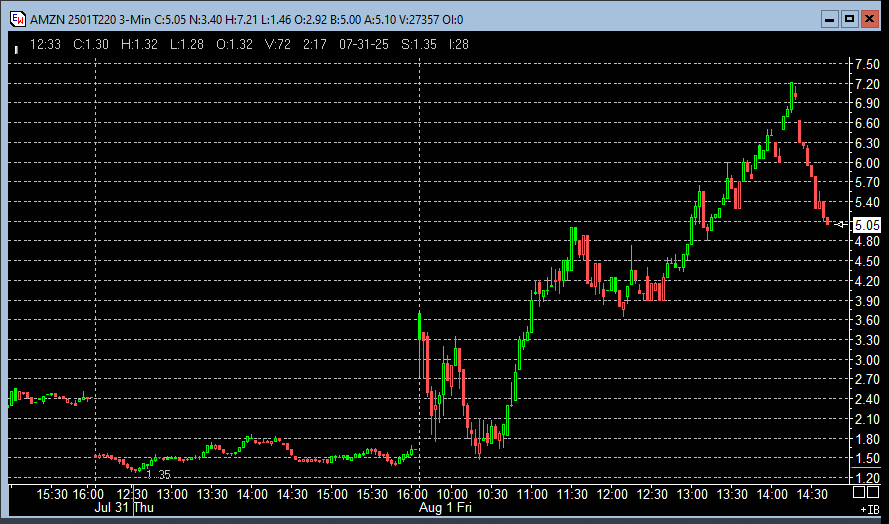Screen dimensions: 889x524
Task: Click the 12:33 time readout
Action: click(x=45, y=44)
